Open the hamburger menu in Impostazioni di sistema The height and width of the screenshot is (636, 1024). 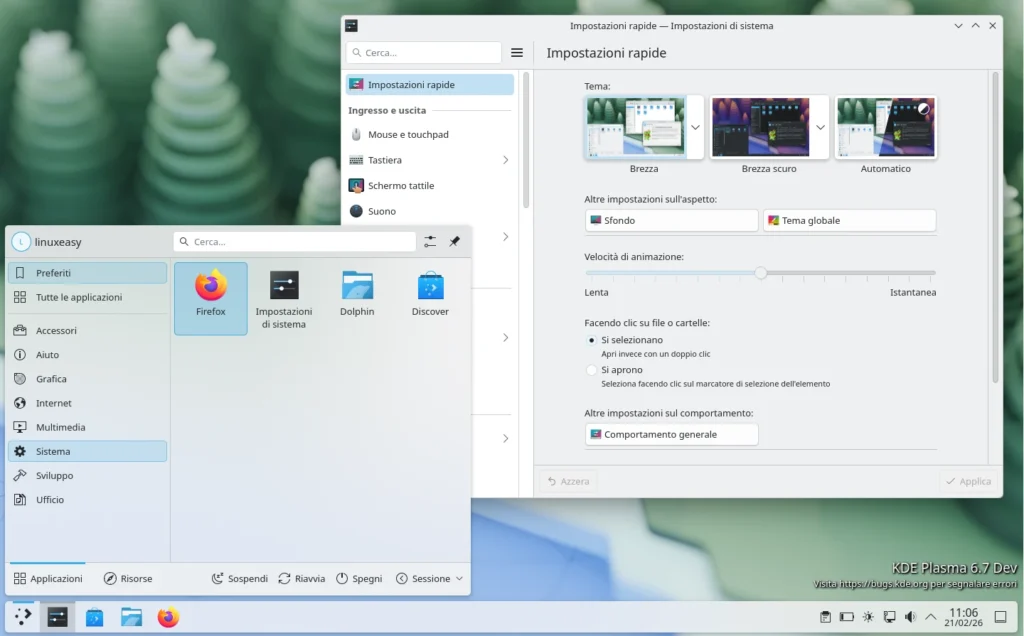[x=517, y=52]
